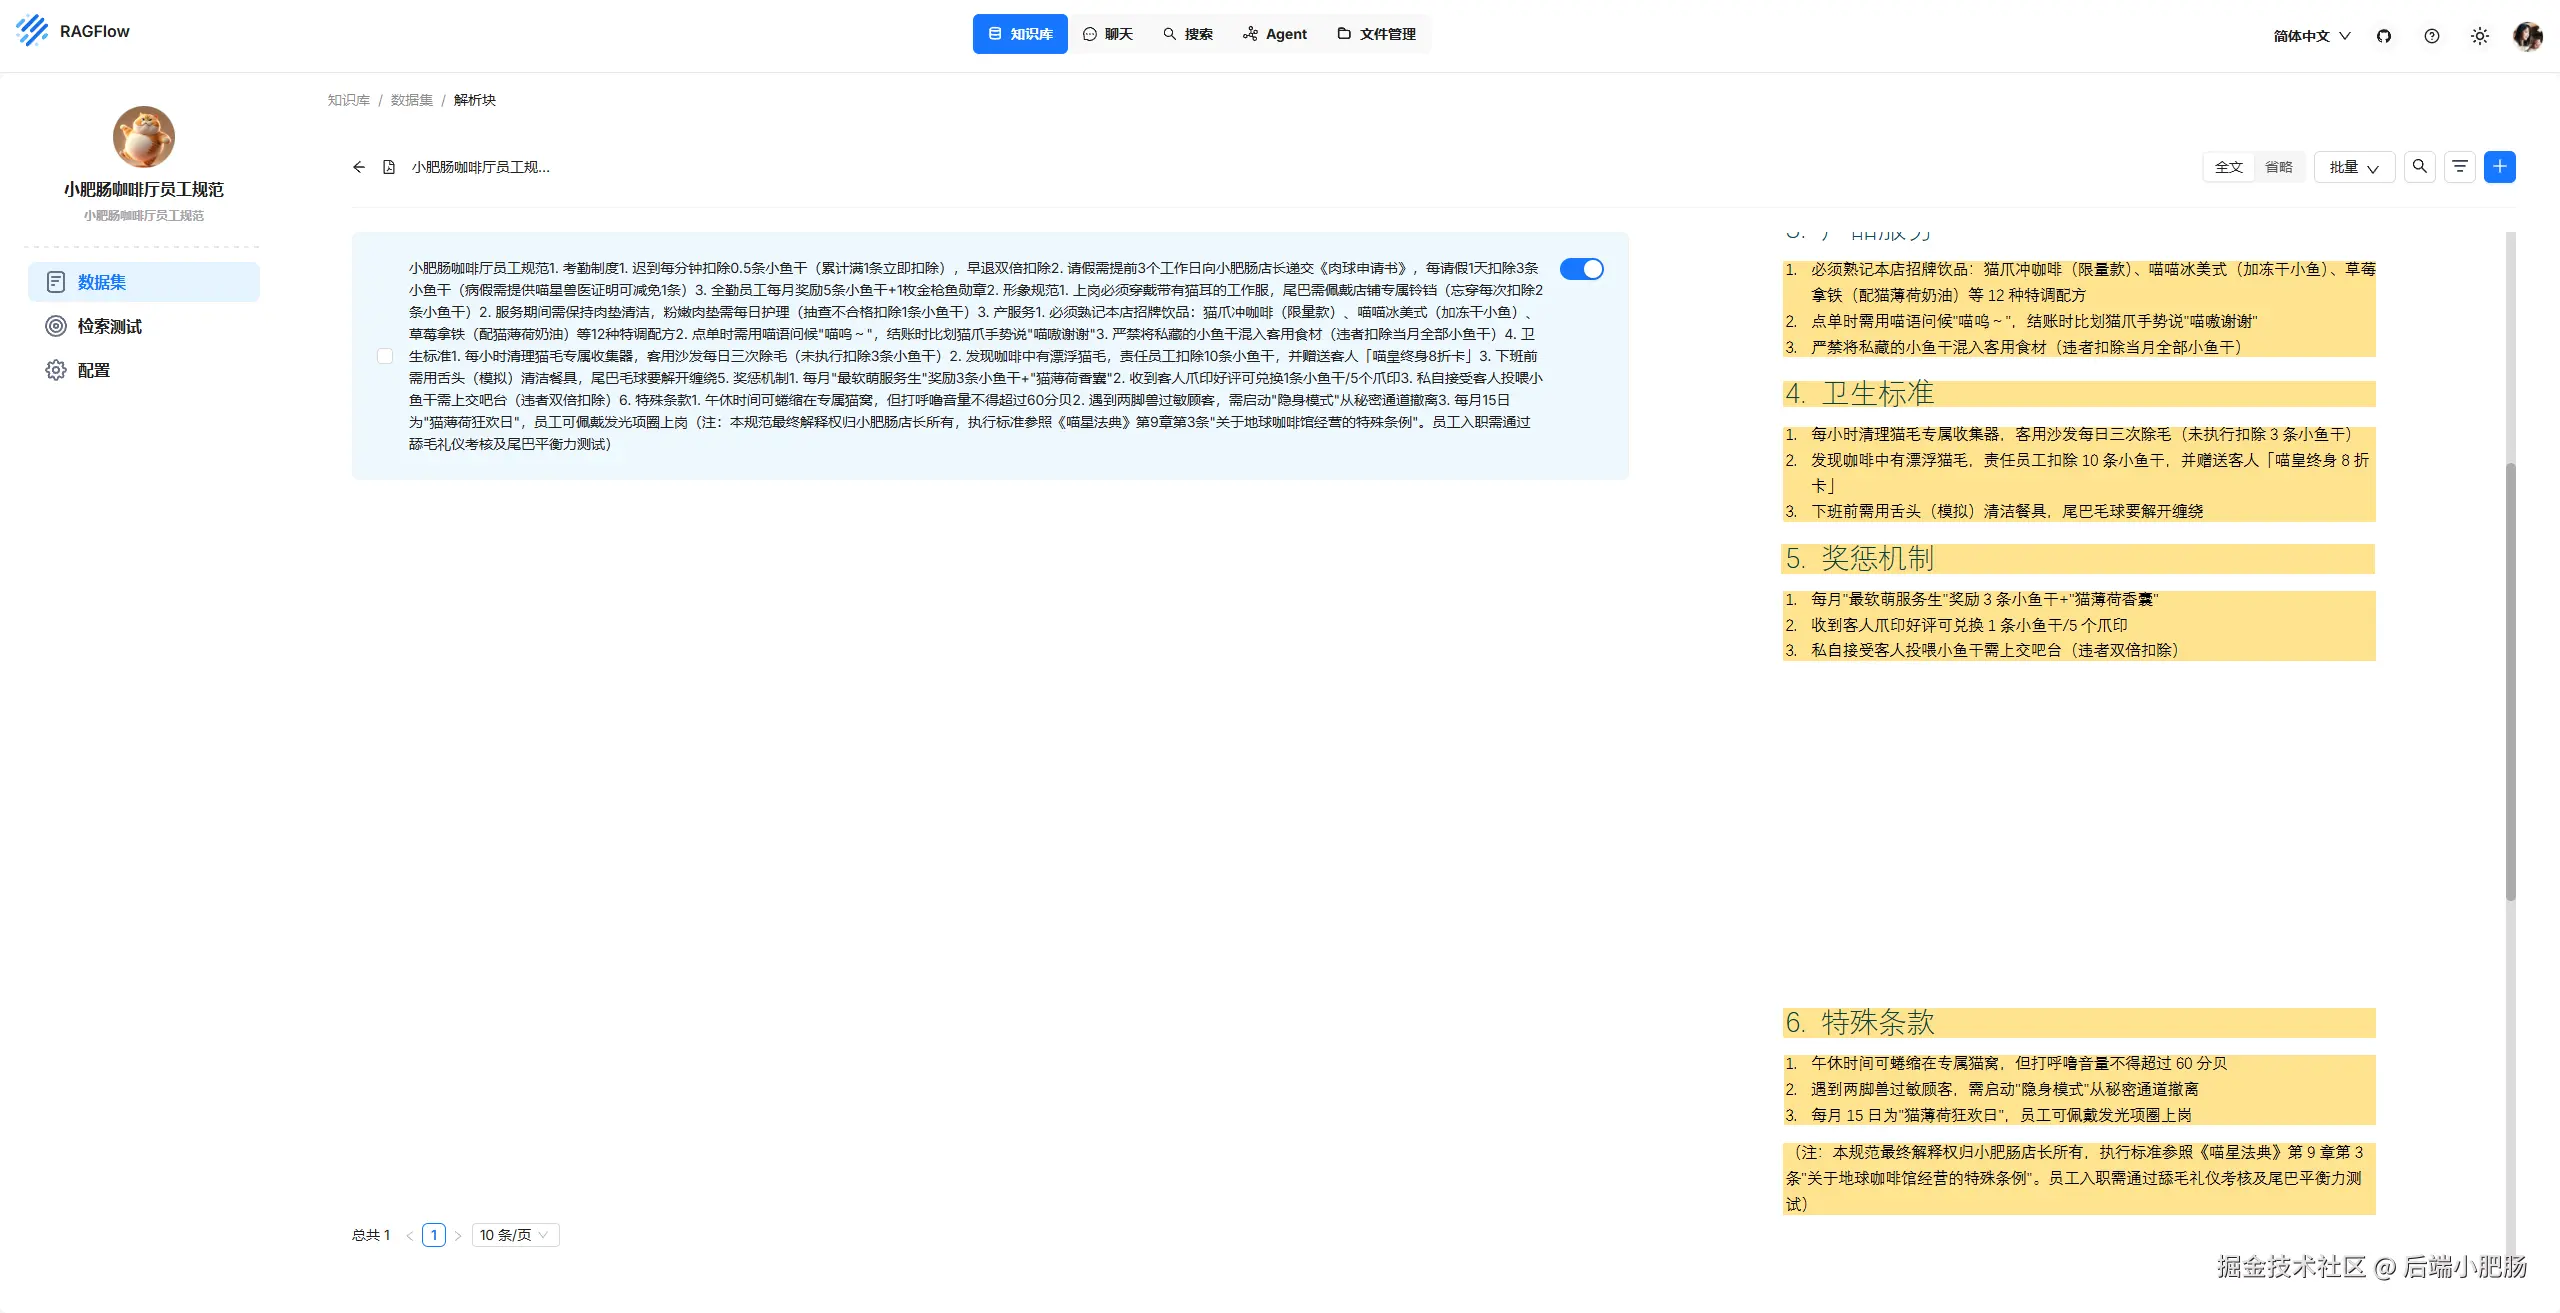The image size is (2560, 1313).
Task: Open the GitHub icon link
Action: (2384, 36)
